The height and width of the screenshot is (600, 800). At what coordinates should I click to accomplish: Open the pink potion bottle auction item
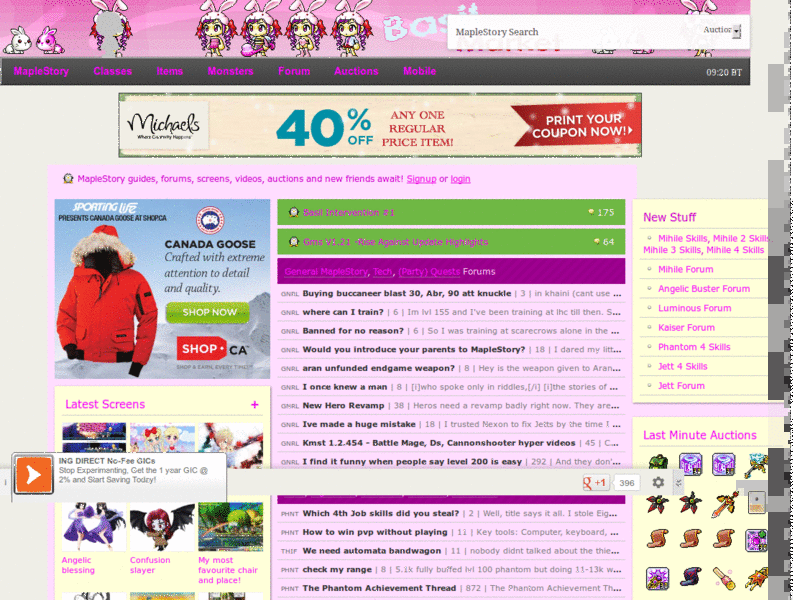click(723, 579)
